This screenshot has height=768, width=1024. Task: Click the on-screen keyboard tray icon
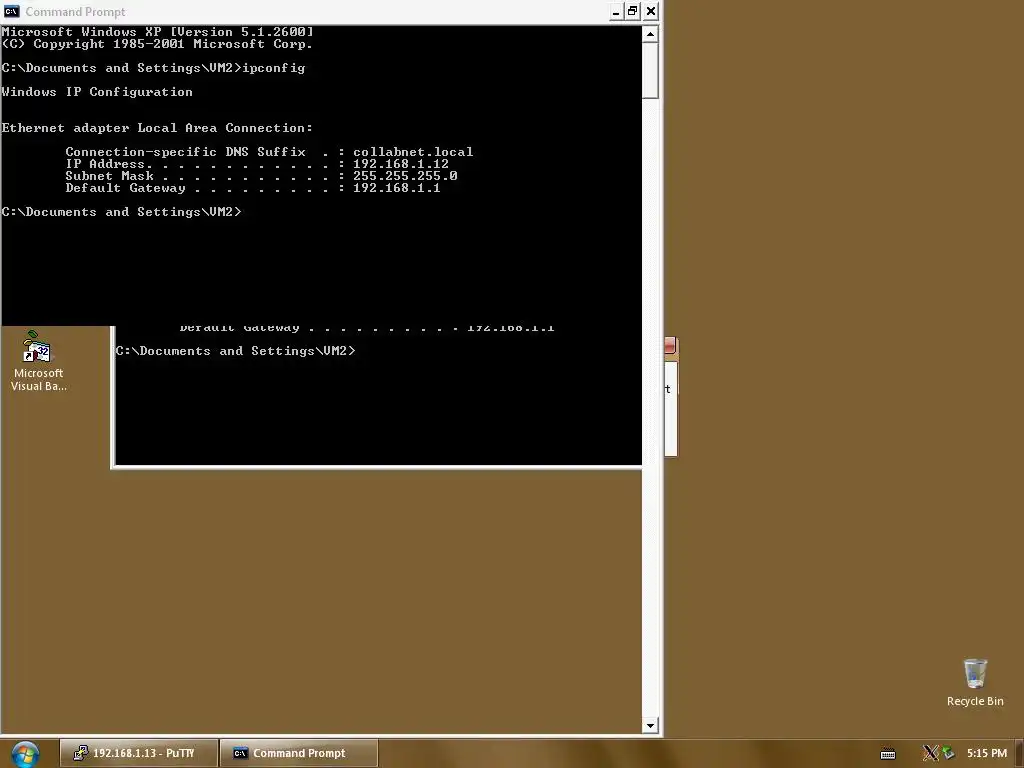pos(888,754)
